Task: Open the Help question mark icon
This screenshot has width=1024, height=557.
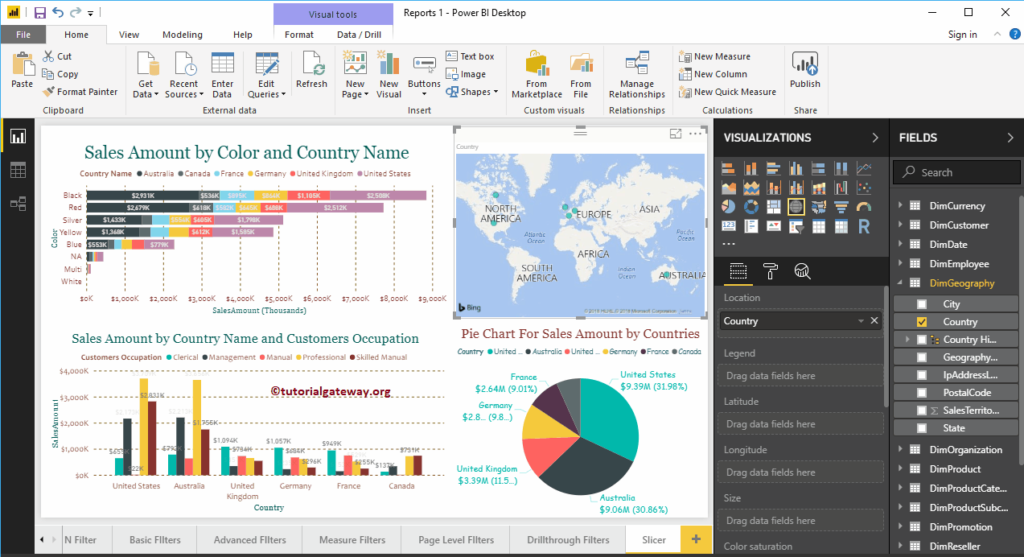Action: (x=1015, y=34)
